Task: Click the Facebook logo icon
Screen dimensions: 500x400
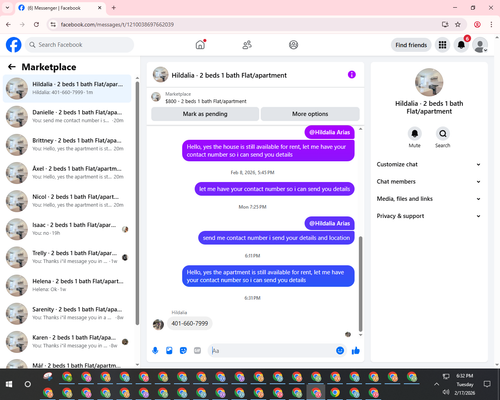Action: (x=14, y=45)
